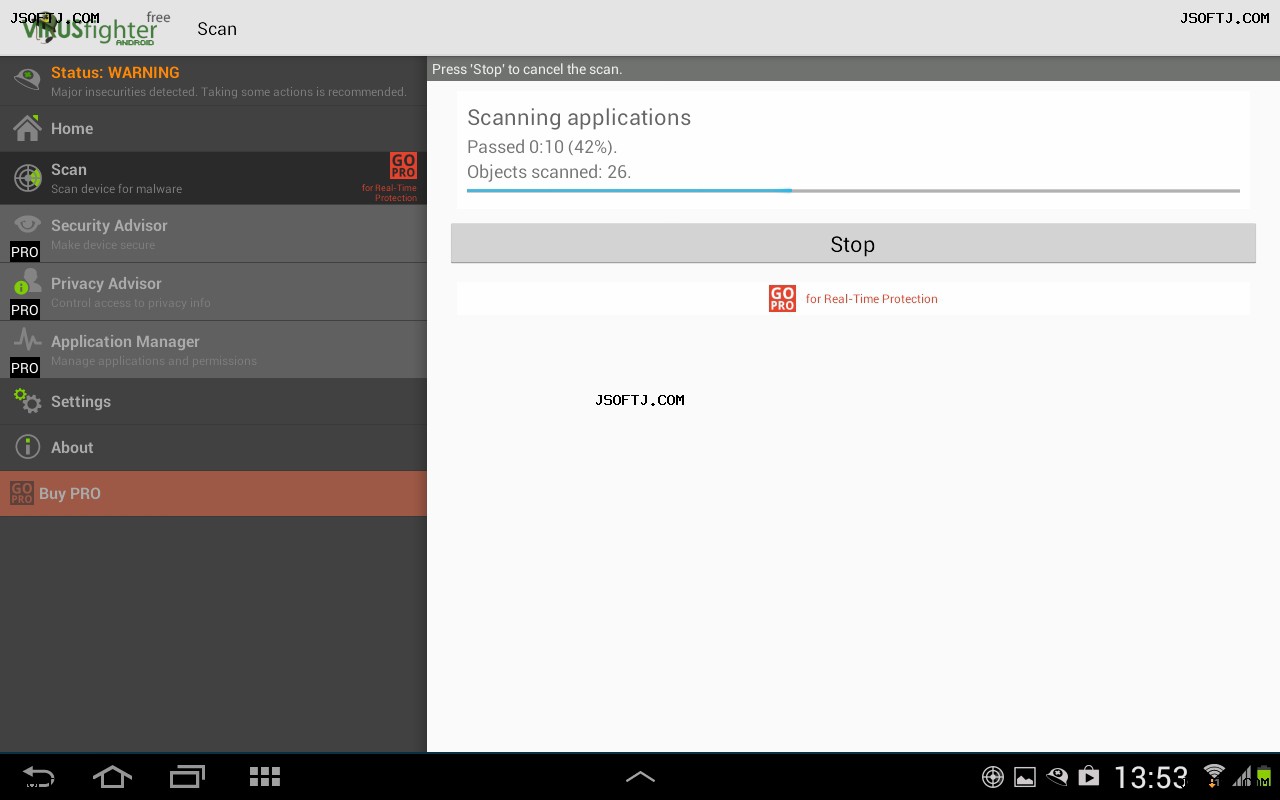Open the About menu item

(213, 447)
